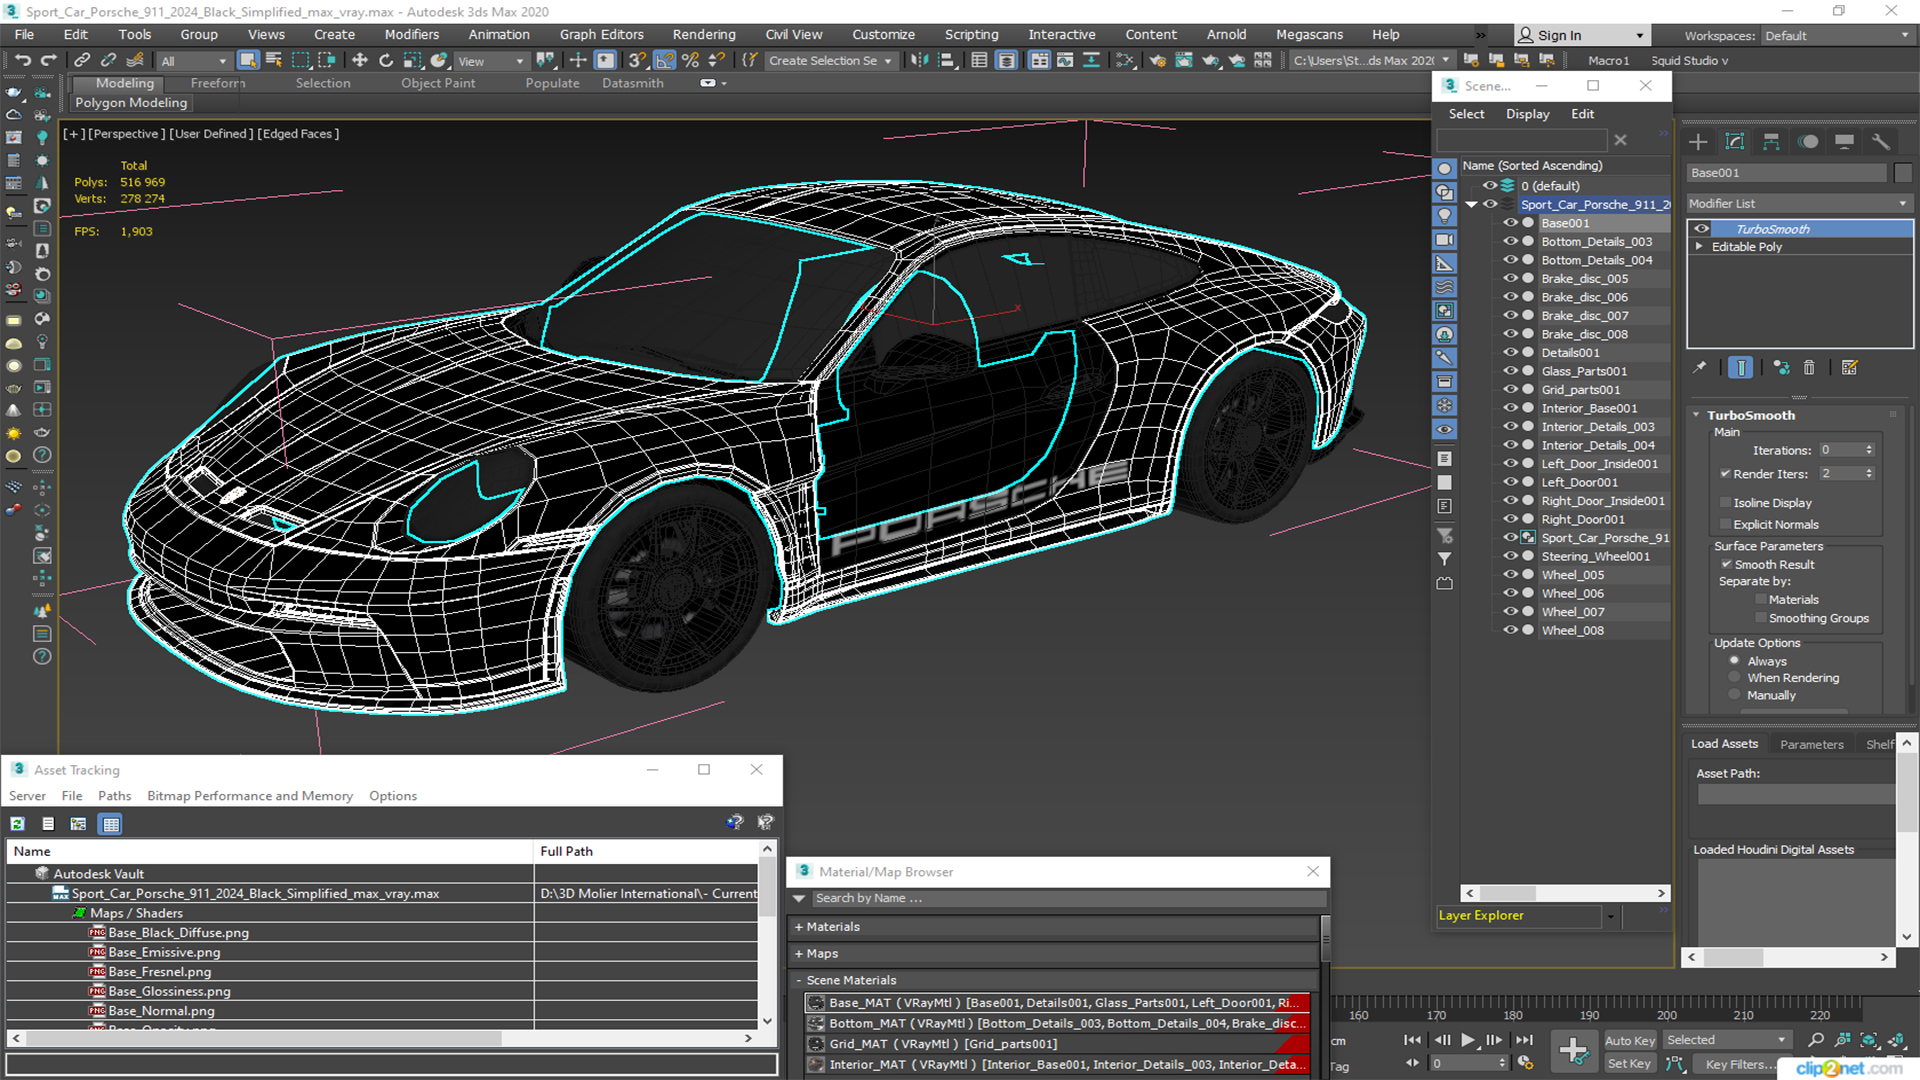
Task: Click the Pin Stack icon
Action: 1699,368
